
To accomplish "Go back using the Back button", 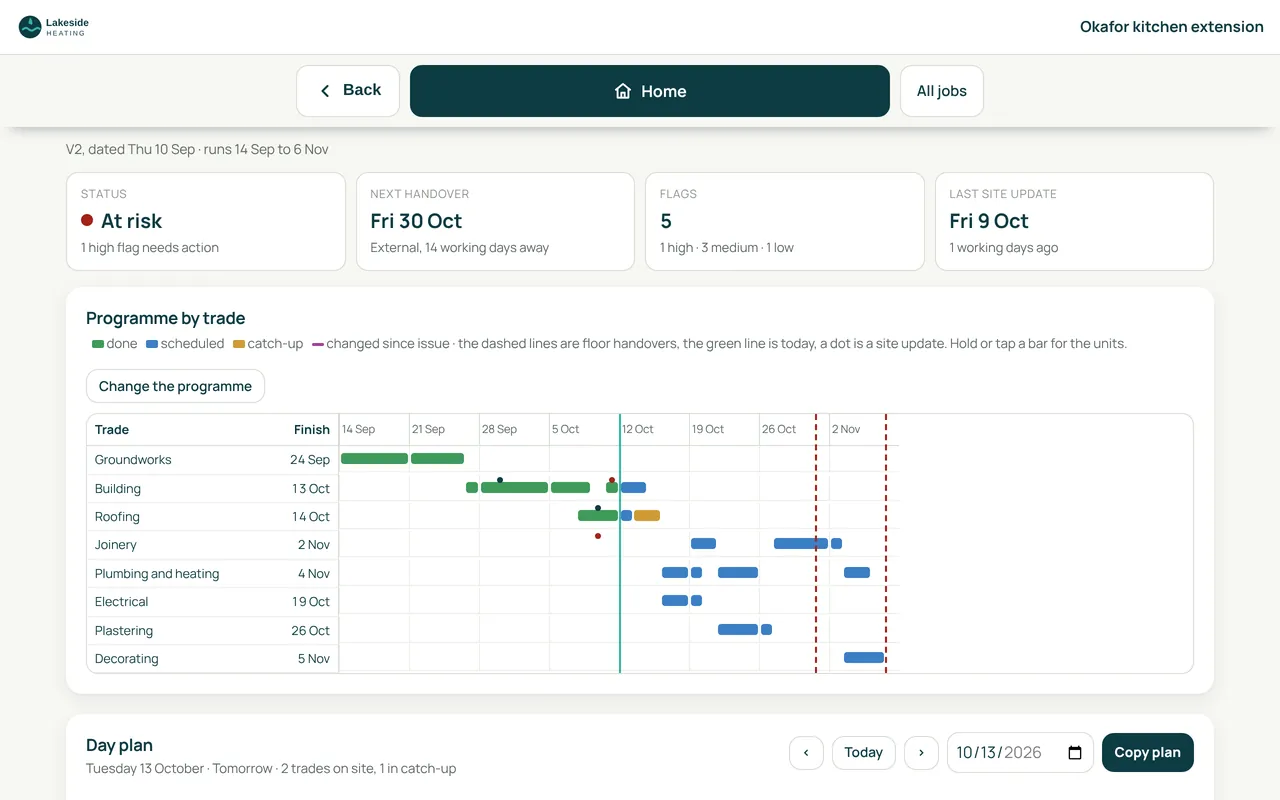I will (348, 91).
